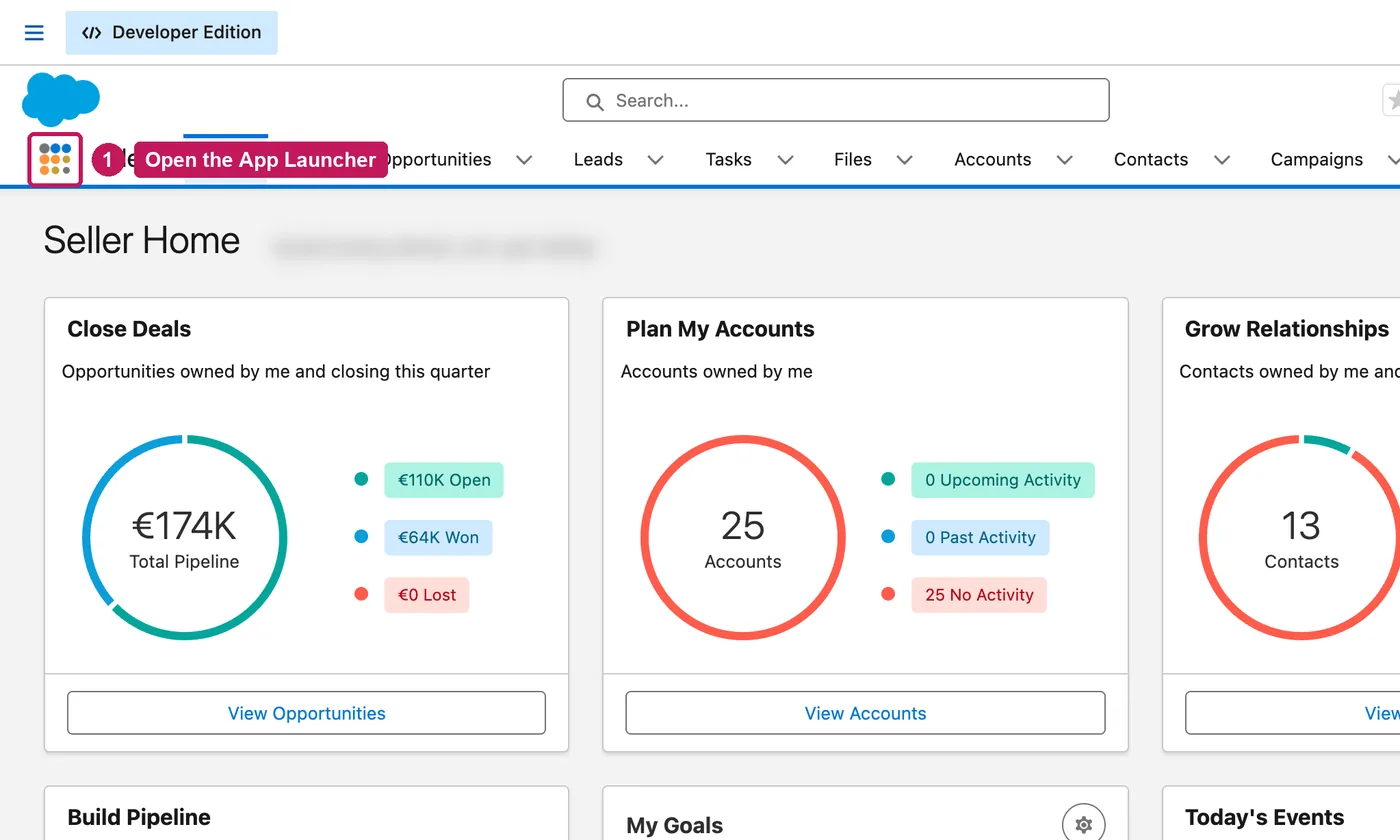
Task: Click the View Accounts button
Action: click(x=866, y=713)
